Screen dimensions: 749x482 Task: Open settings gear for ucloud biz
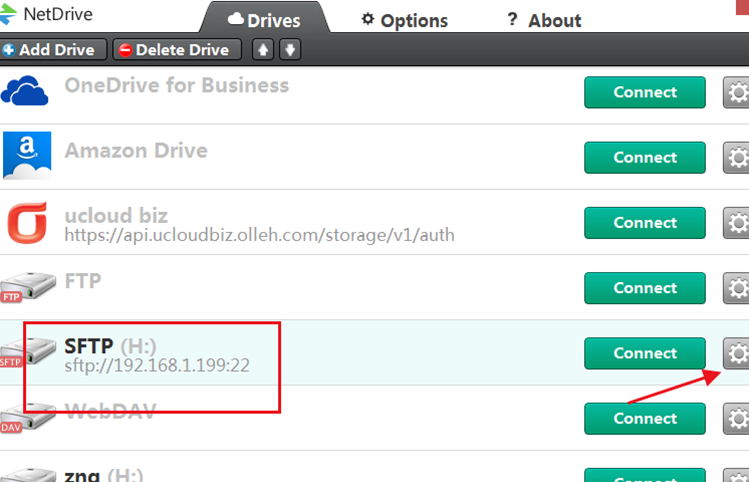pyautogui.click(x=736, y=223)
